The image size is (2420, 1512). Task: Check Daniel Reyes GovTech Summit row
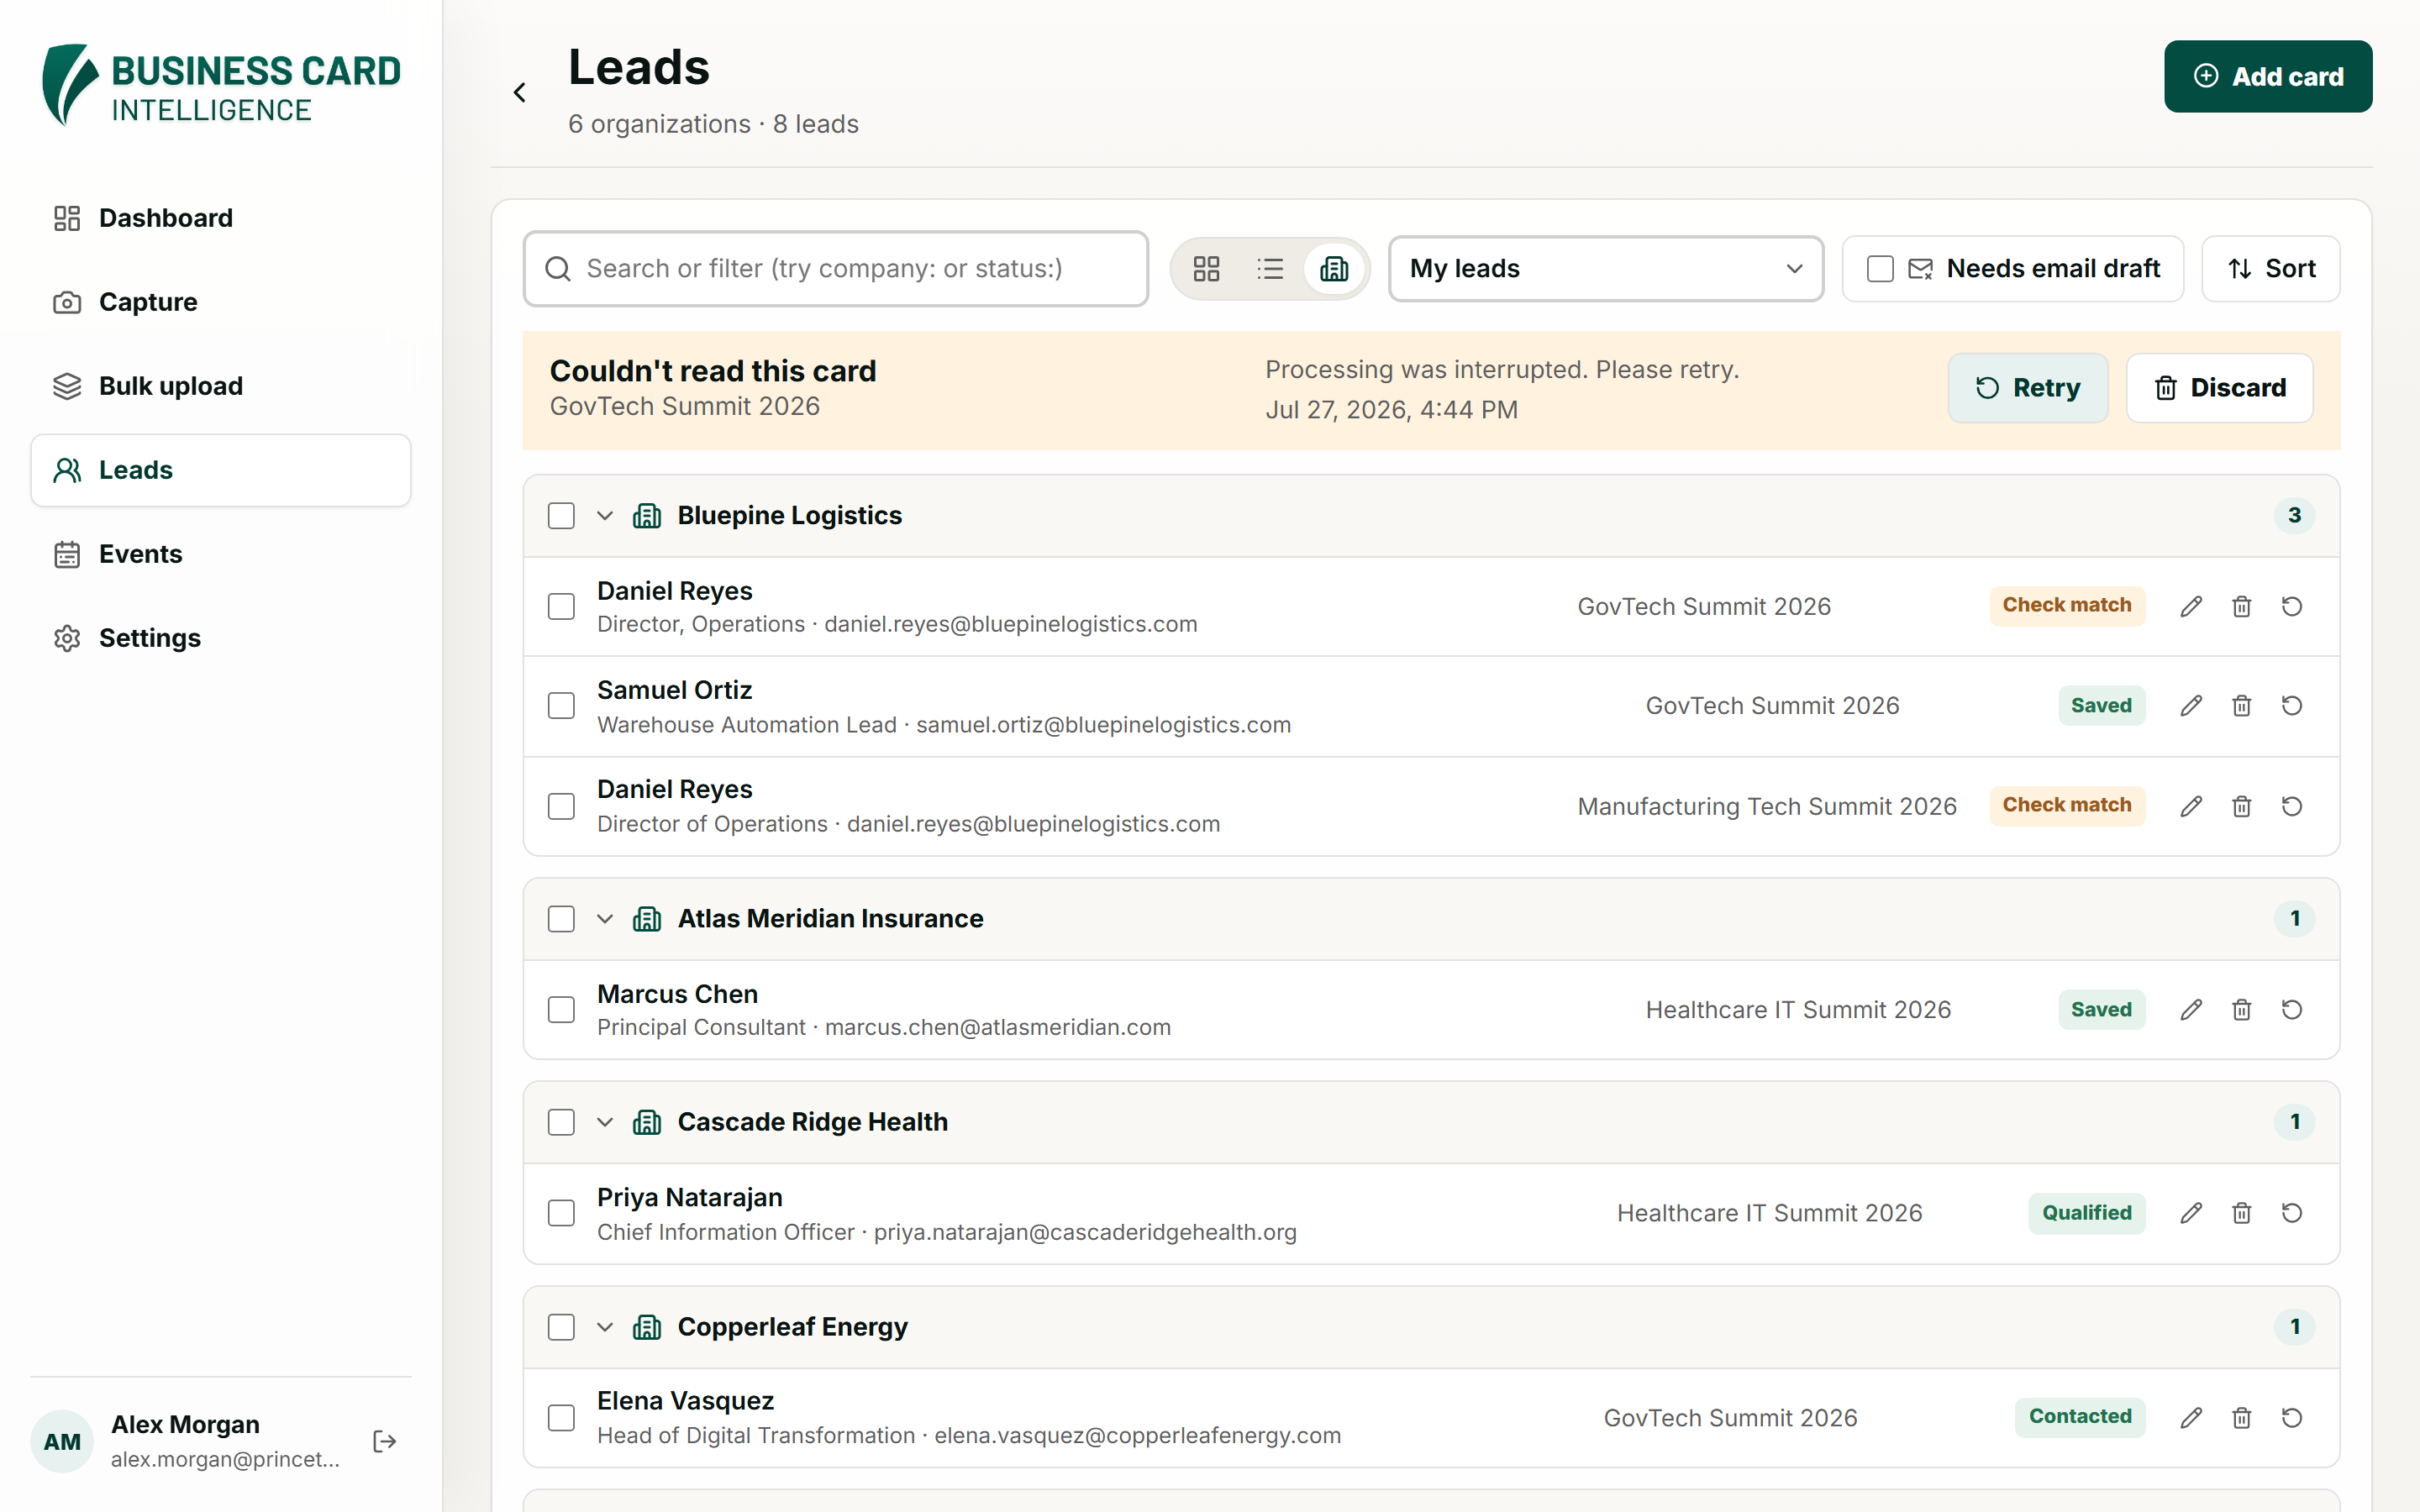[561, 607]
